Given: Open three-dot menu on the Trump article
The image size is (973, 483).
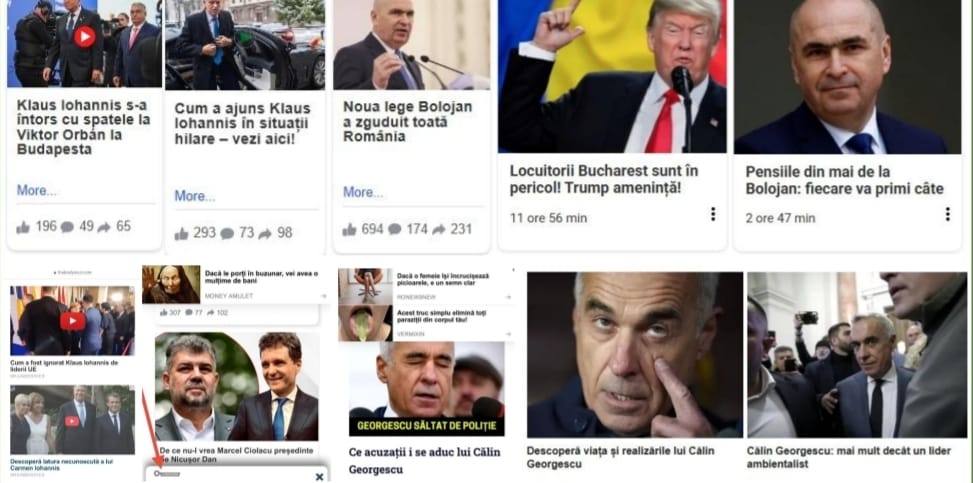Looking at the screenshot, I should click(x=712, y=214).
